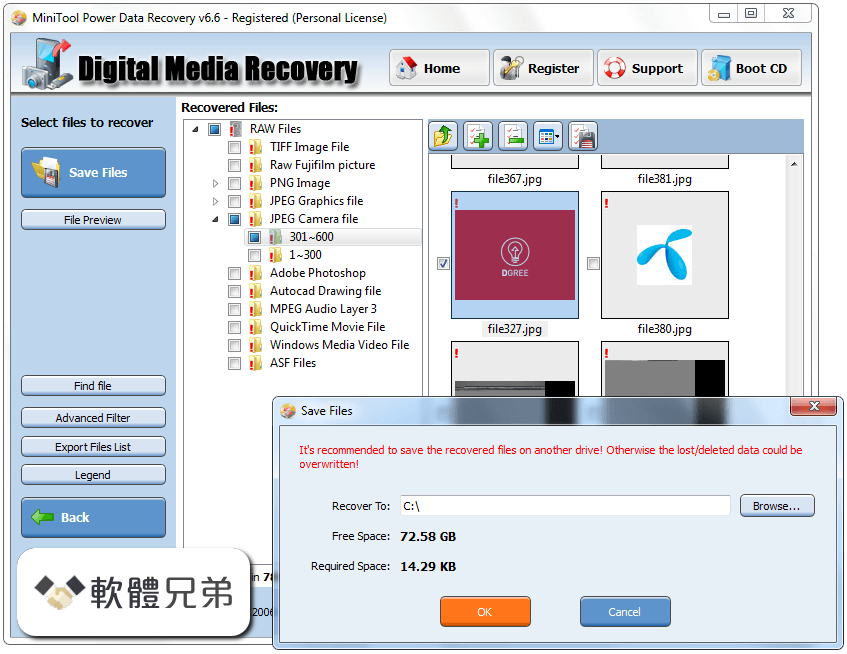
Task: Check the Raw Fujifilm picture checkbox
Action: (234, 165)
